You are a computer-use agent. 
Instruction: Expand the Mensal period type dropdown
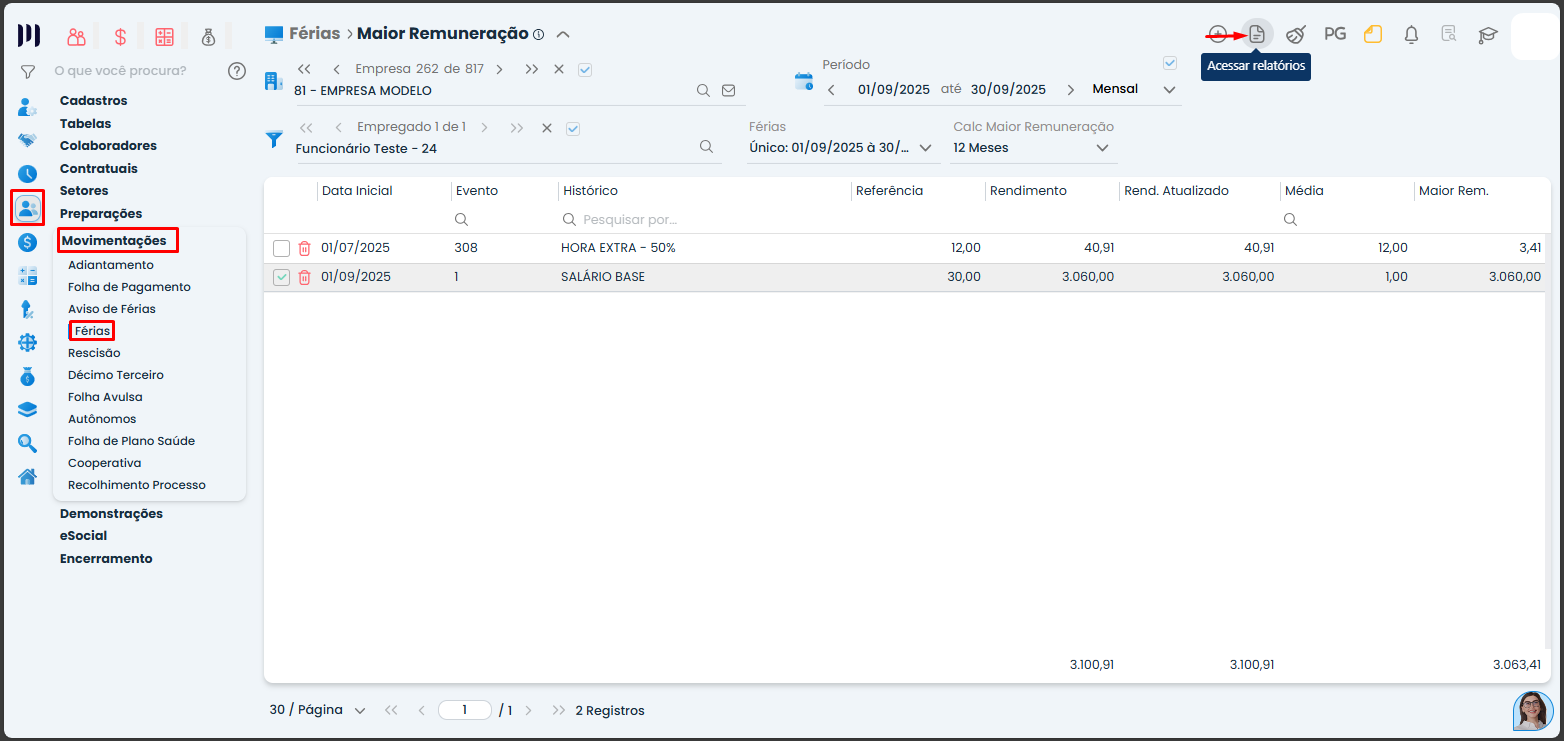point(1169,90)
